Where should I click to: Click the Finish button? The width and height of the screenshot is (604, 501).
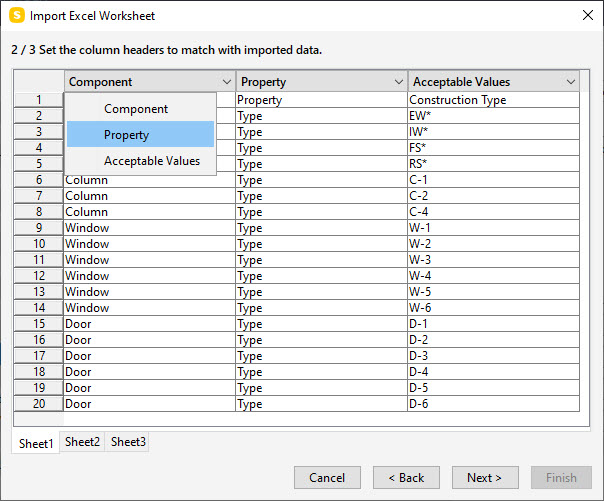pos(561,478)
